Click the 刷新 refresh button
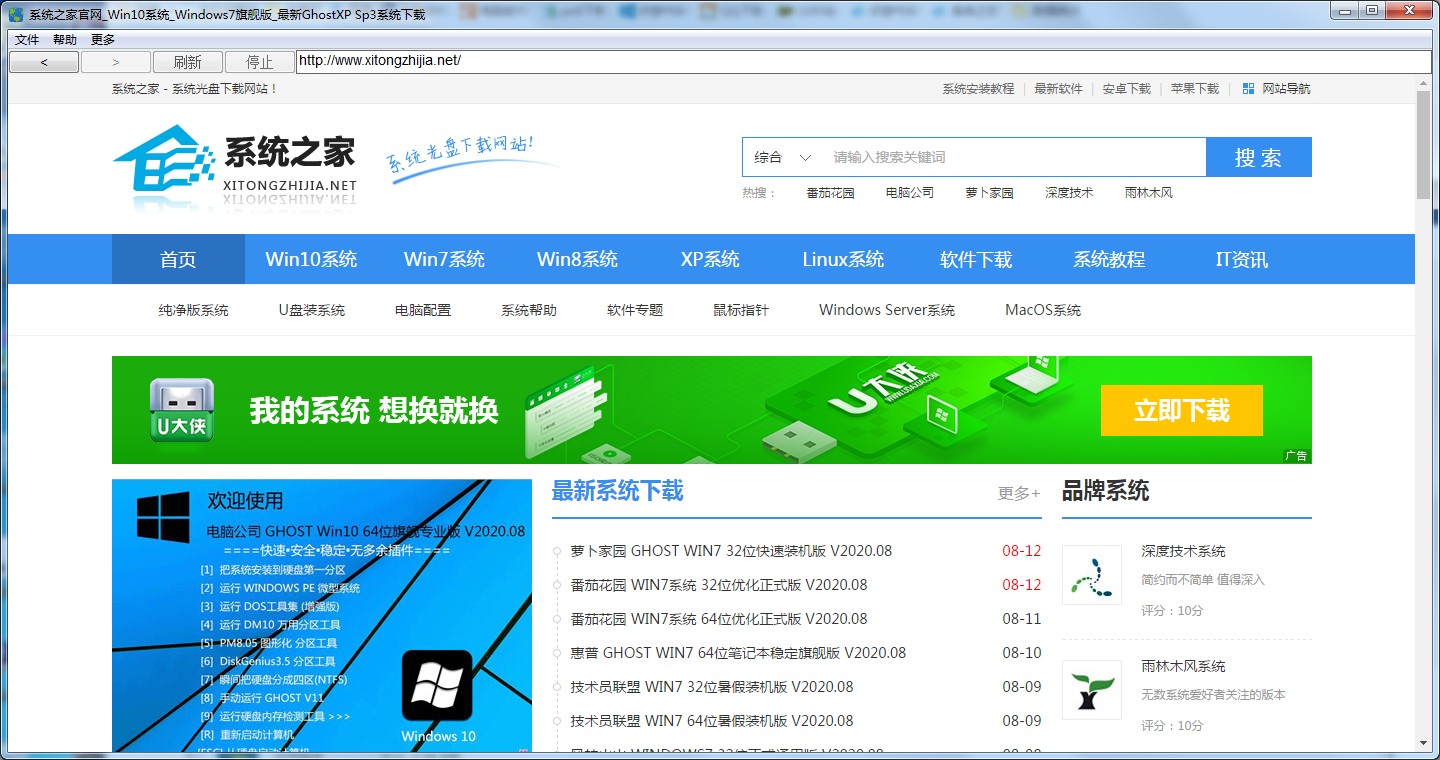 (x=187, y=62)
